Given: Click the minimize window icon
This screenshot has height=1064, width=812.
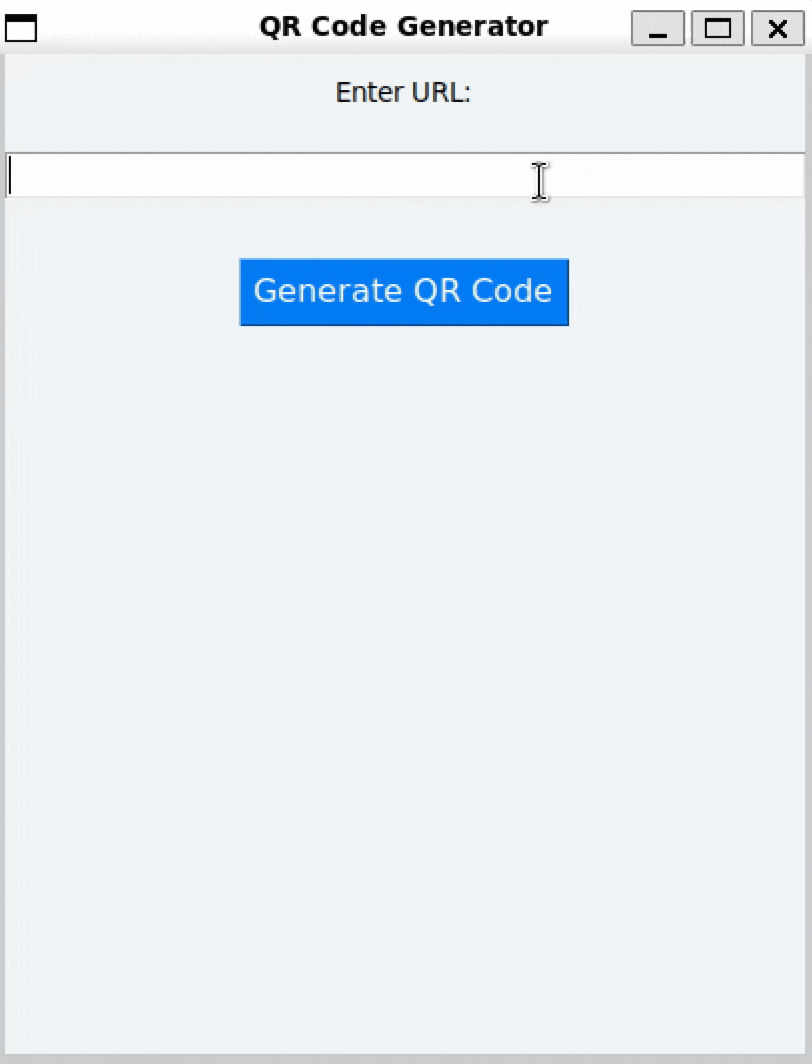Looking at the screenshot, I should (x=657, y=28).
